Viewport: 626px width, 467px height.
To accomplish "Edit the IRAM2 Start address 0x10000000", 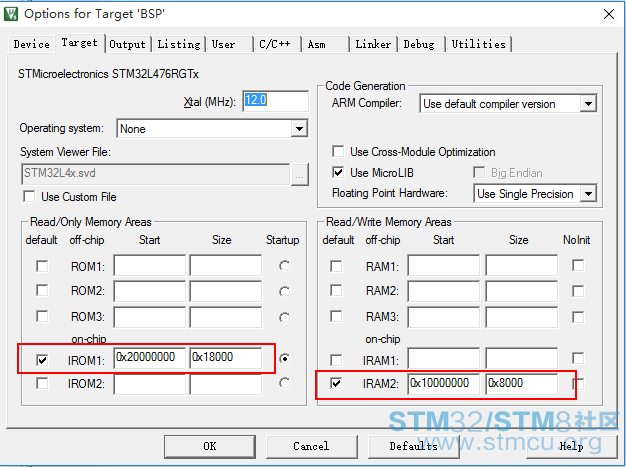I will tap(444, 384).
